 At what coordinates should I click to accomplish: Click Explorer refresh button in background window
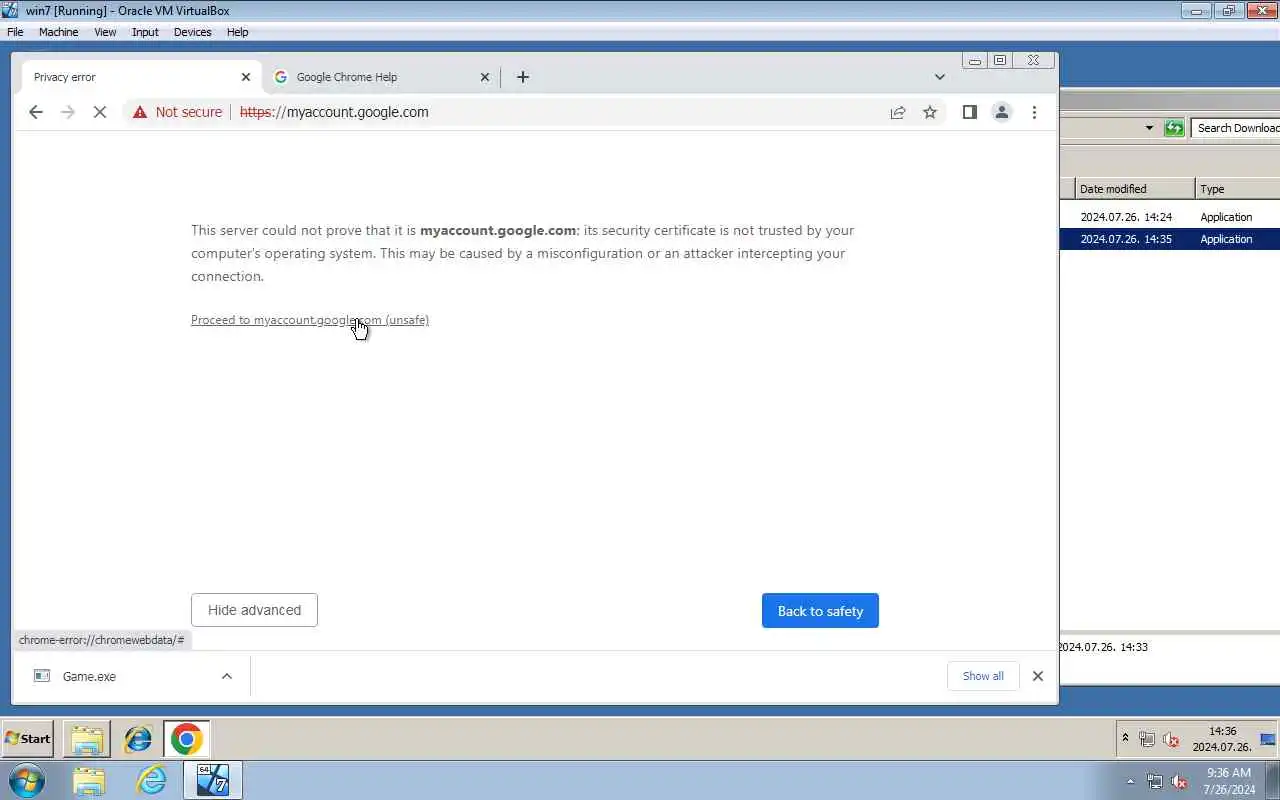click(1174, 128)
